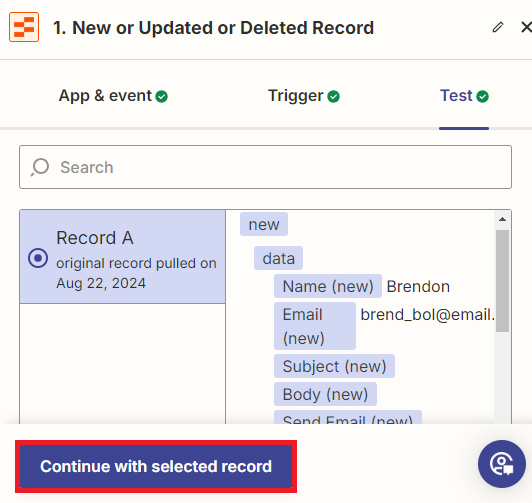This screenshot has width=532, height=503.
Task: Click 'original record pulled on Aug 22, 2024'
Action: tap(136, 273)
